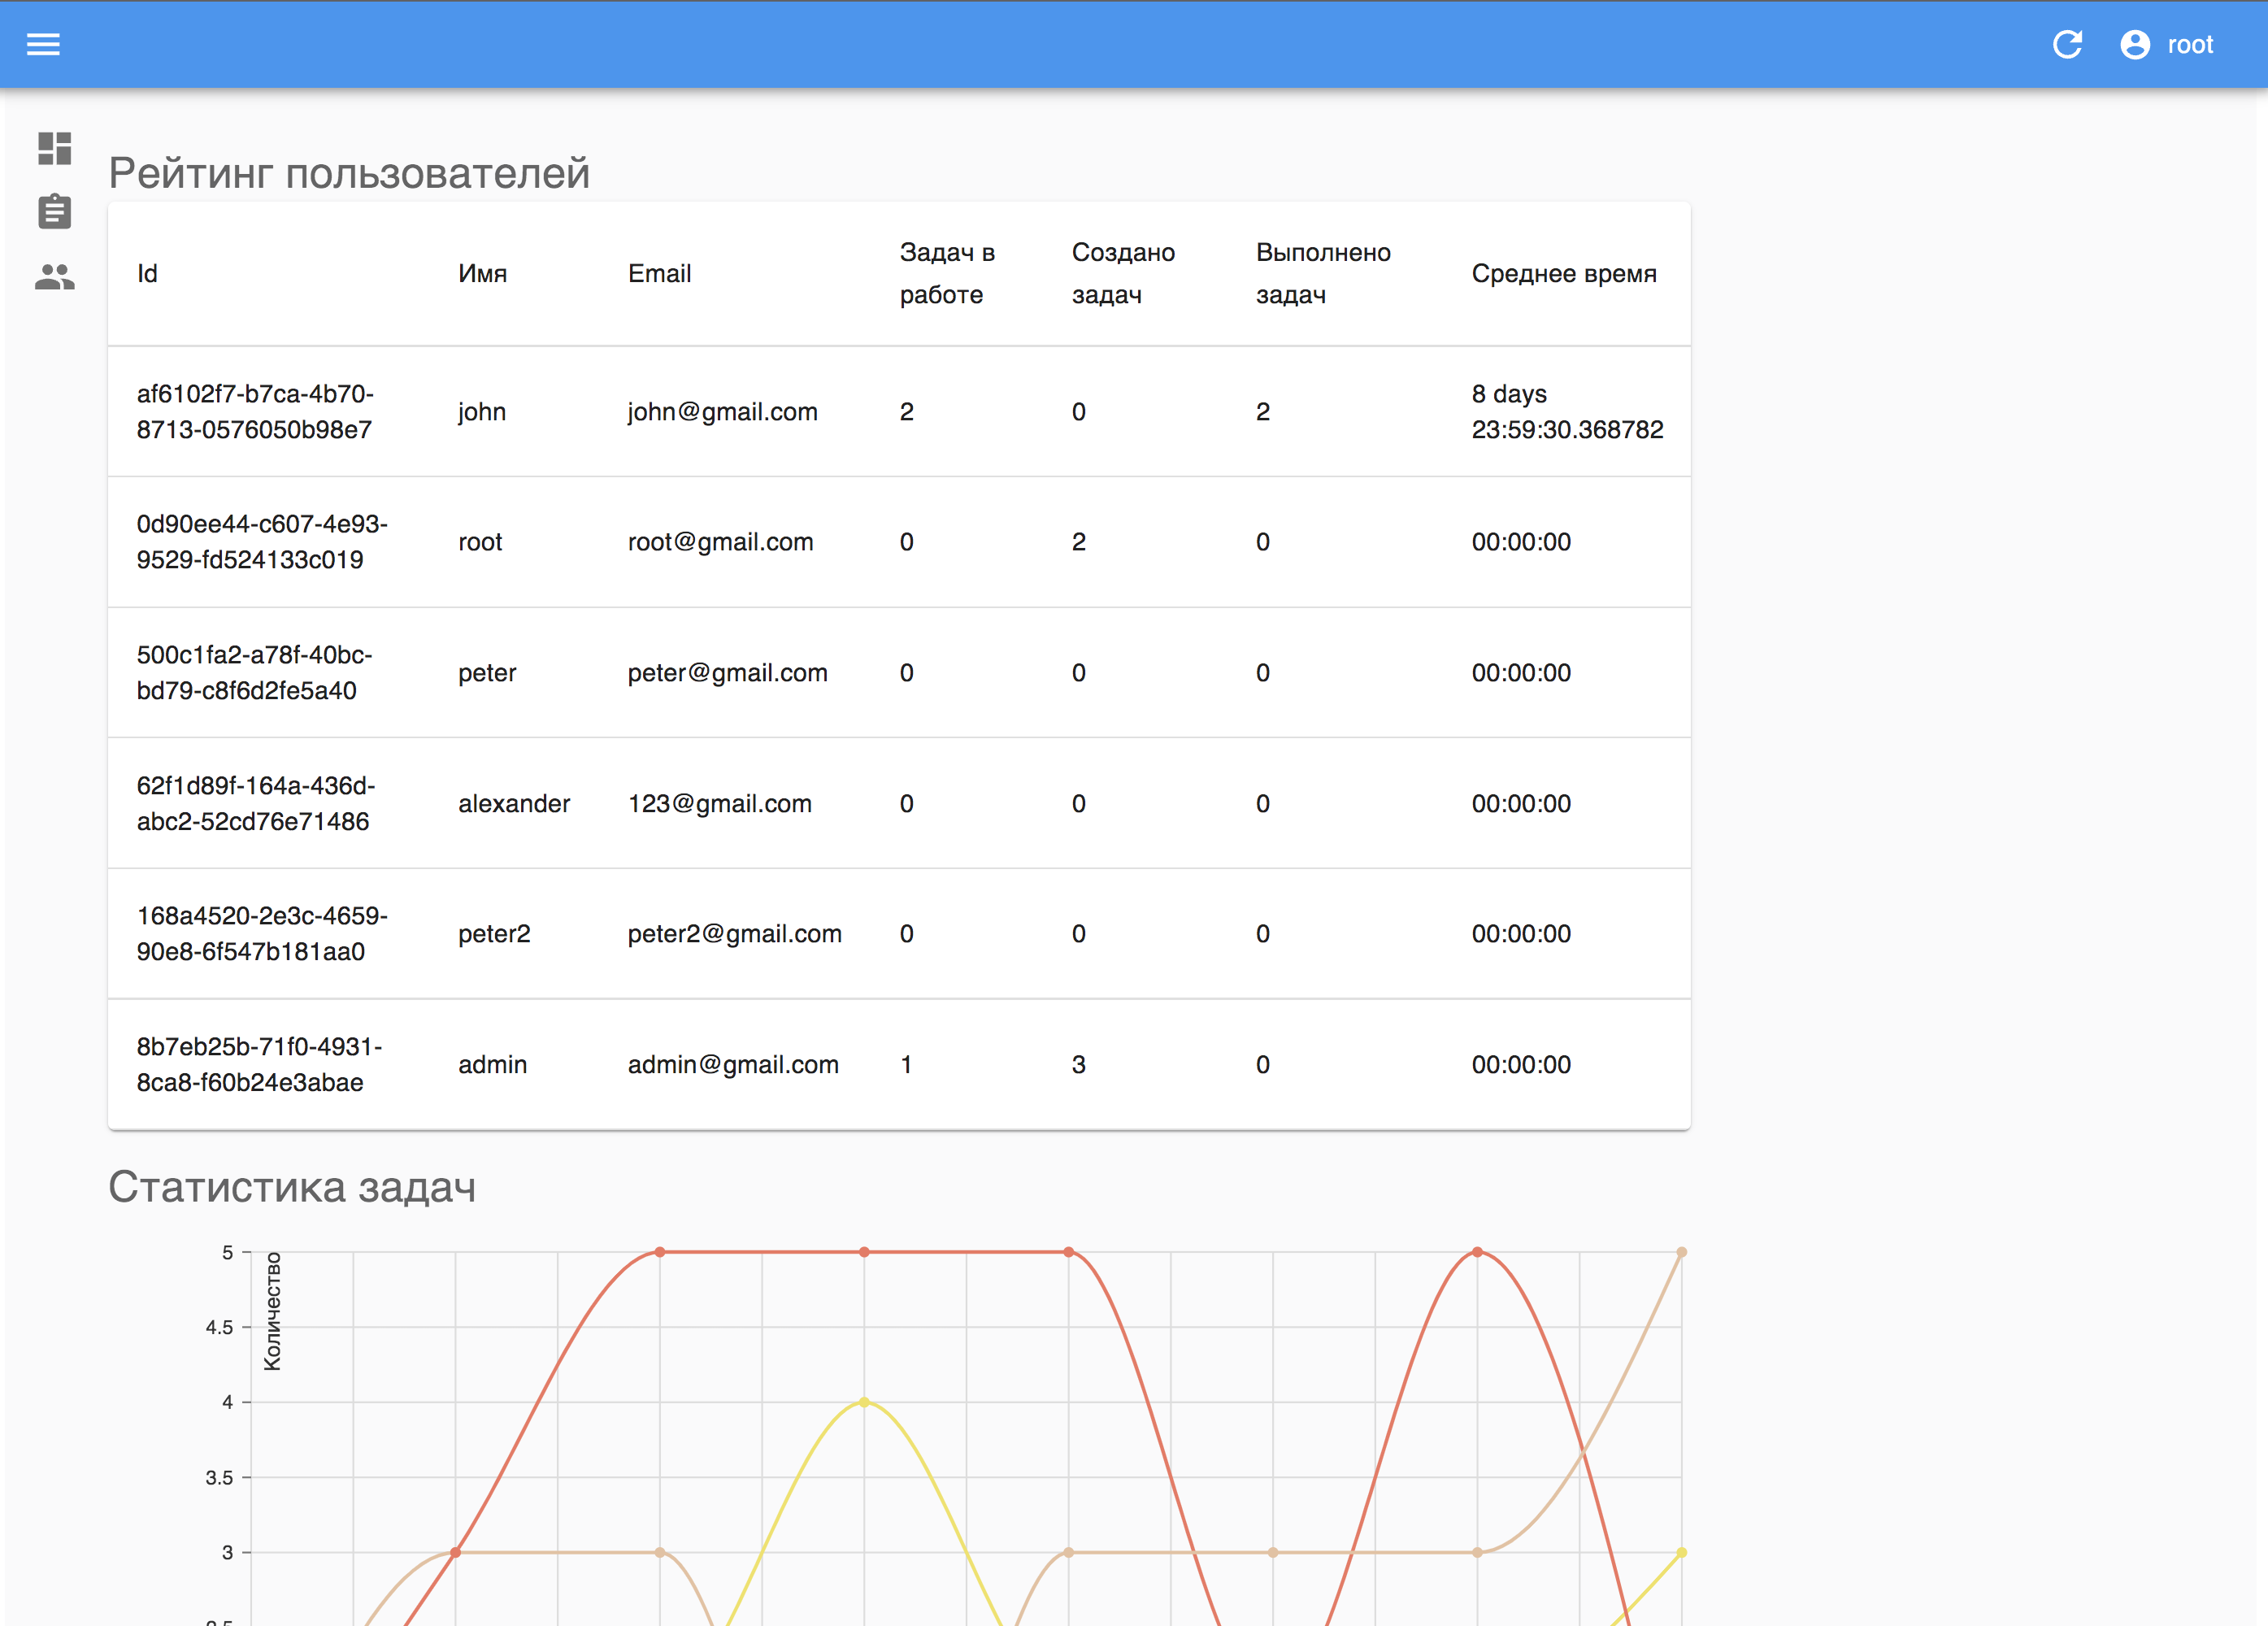
Task: Click 123@gmail.com email cell
Action: tap(719, 804)
